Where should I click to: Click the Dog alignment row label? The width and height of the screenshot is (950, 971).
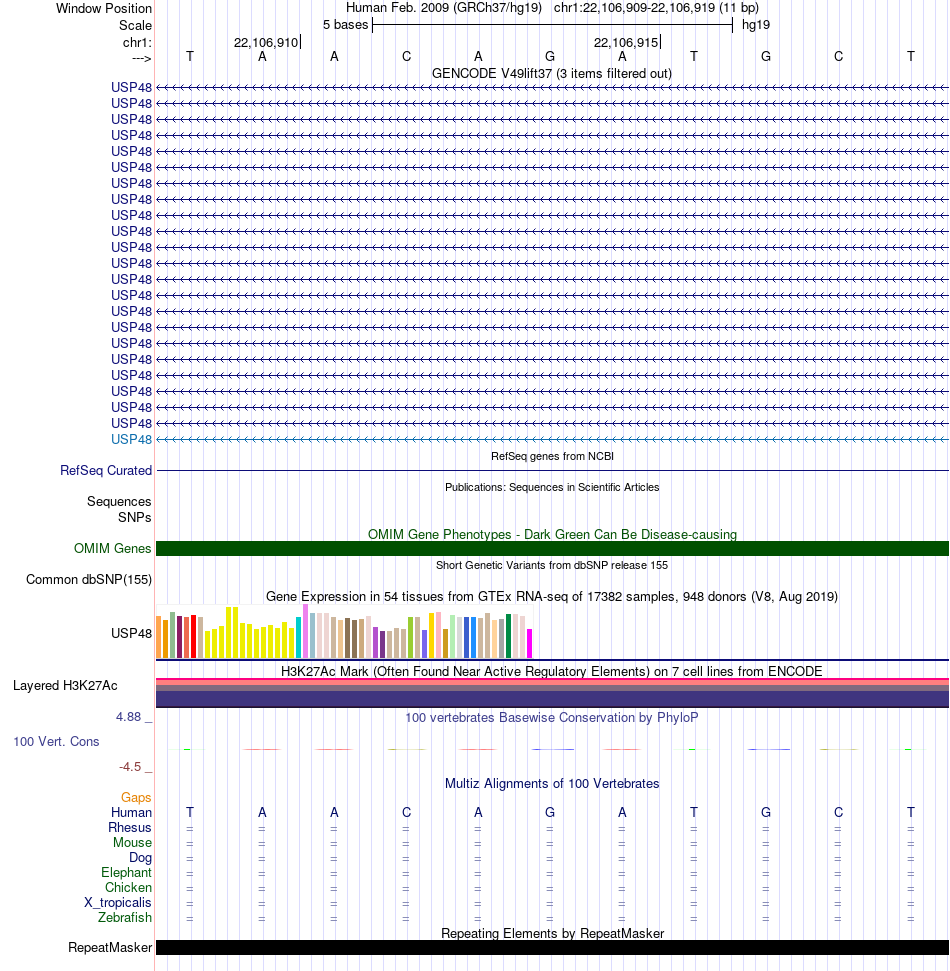tap(141, 858)
